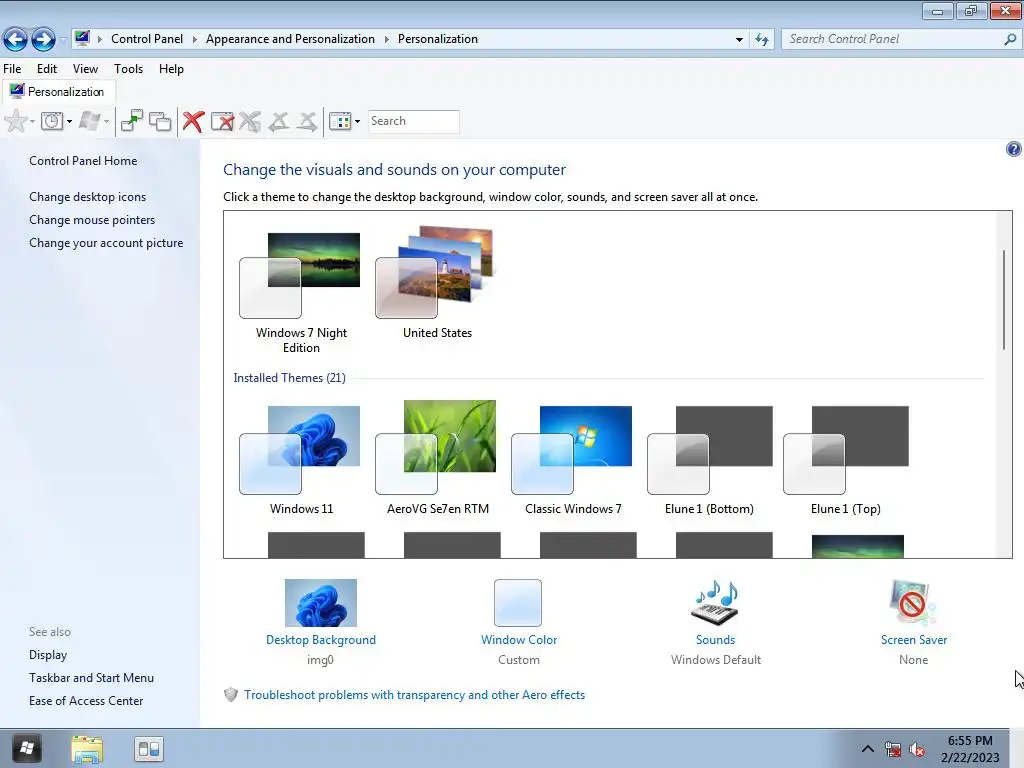
Task: Click the muted volume tray icon
Action: pos(918,750)
